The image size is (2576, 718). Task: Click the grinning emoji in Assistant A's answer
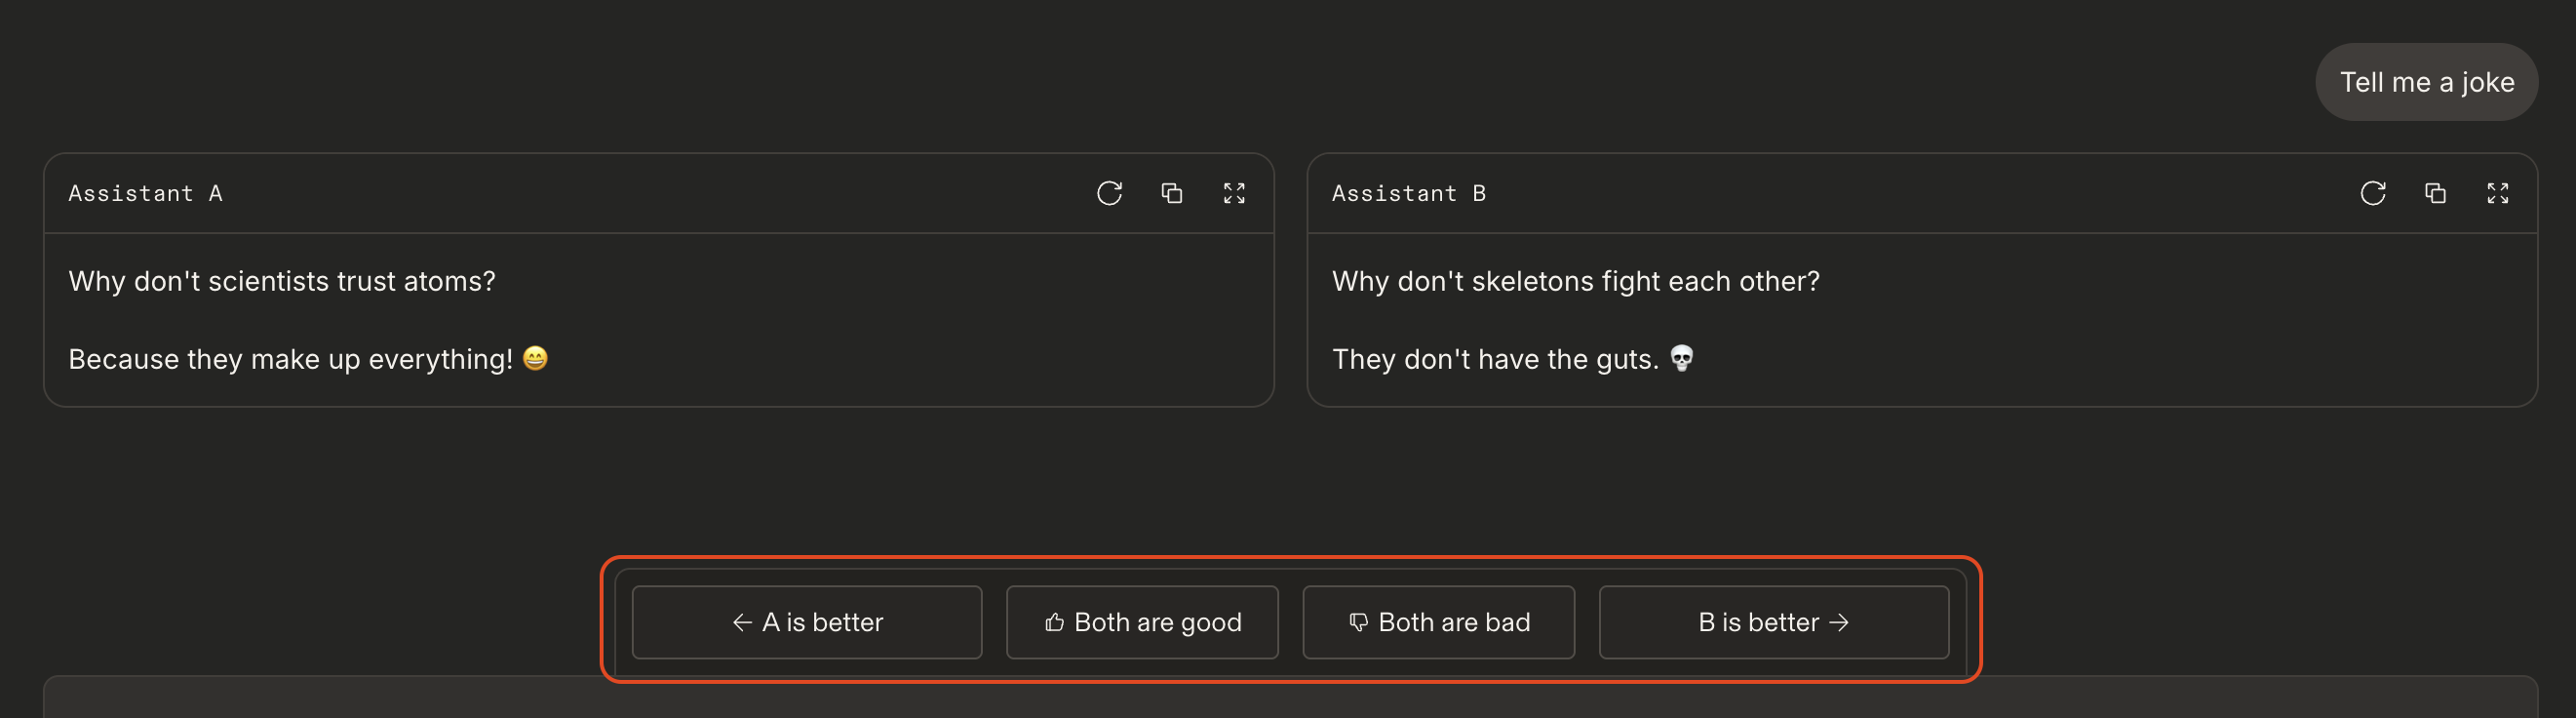click(535, 358)
